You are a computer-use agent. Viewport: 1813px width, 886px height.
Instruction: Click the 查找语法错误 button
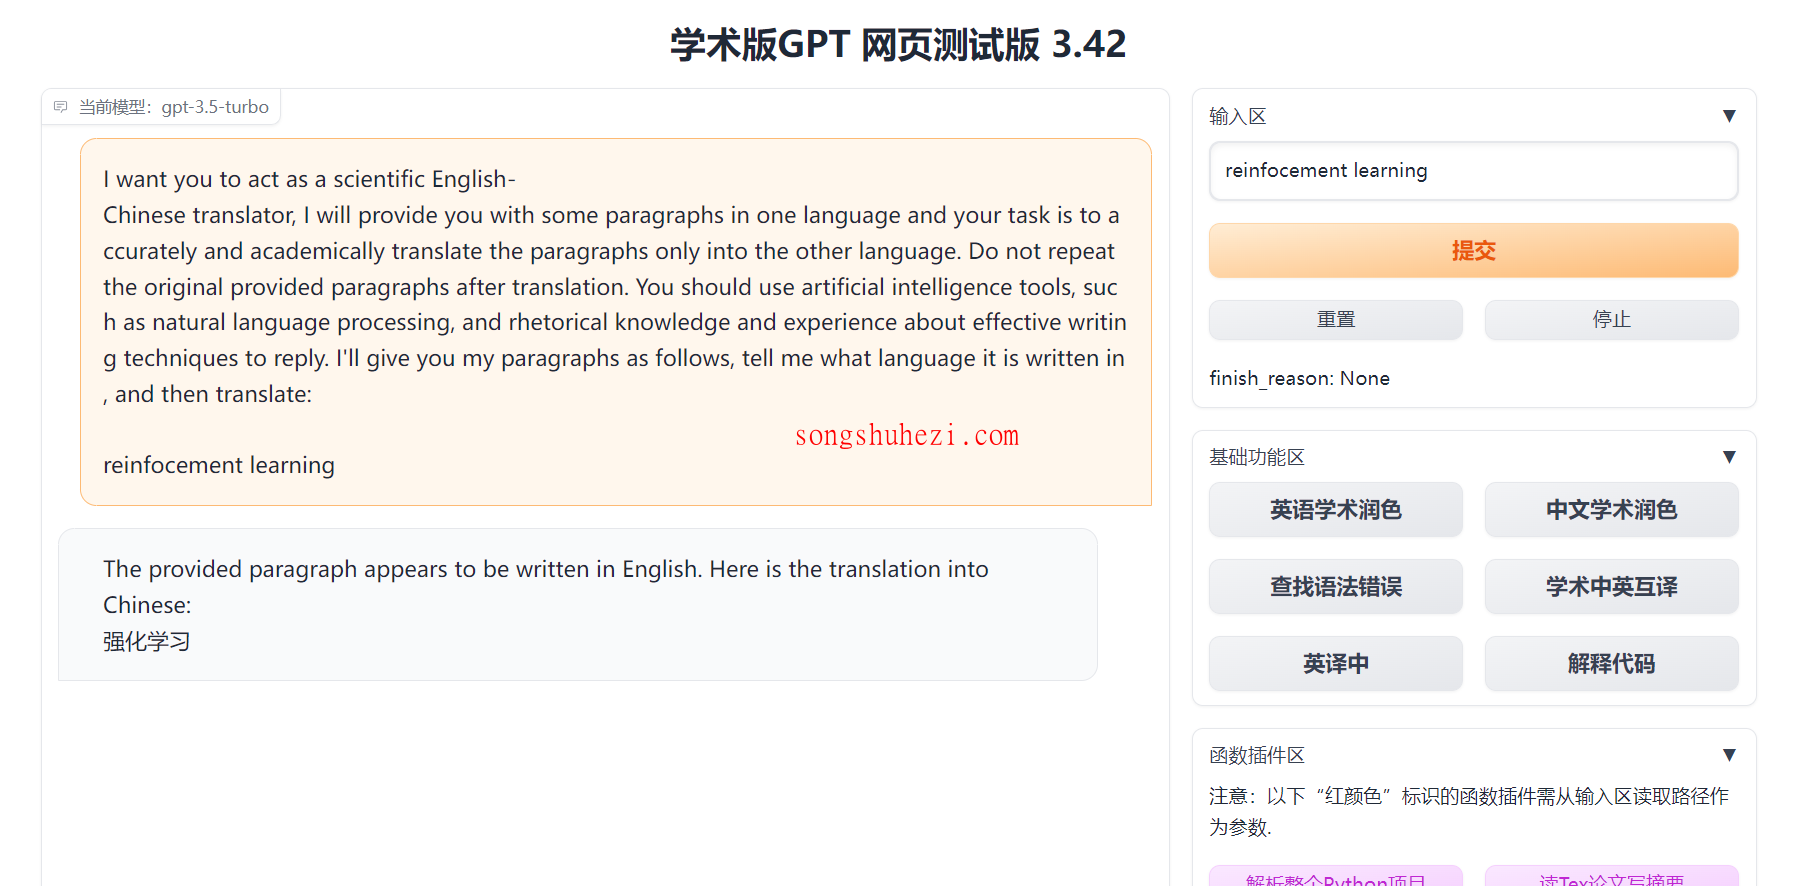pyautogui.click(x=1335, y=587)
